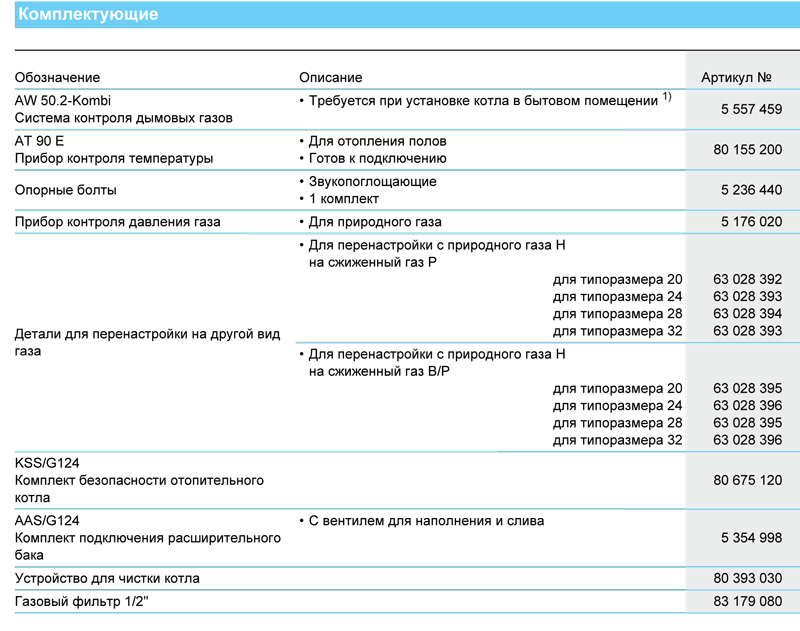Click the 'Для природного газа' bullet
Screen dimensions: 800x631
[375, 222]
